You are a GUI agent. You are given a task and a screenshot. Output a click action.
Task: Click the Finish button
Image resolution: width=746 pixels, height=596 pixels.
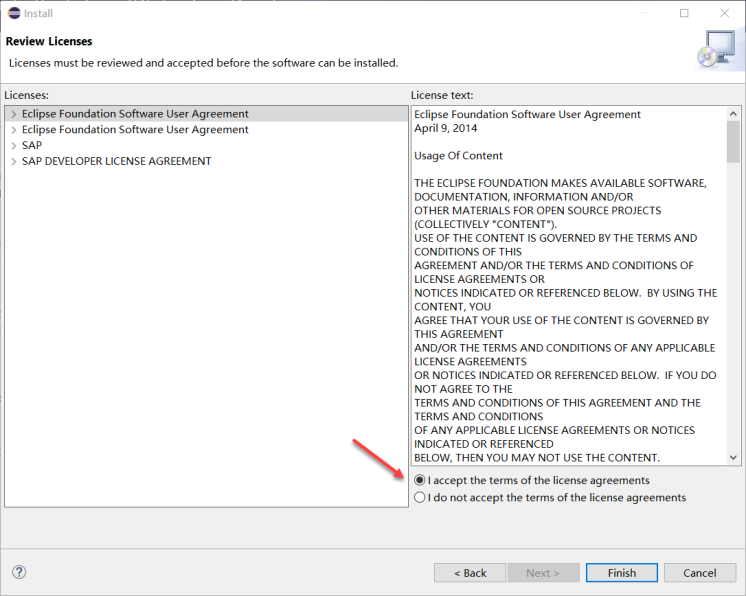coord(621,573)
